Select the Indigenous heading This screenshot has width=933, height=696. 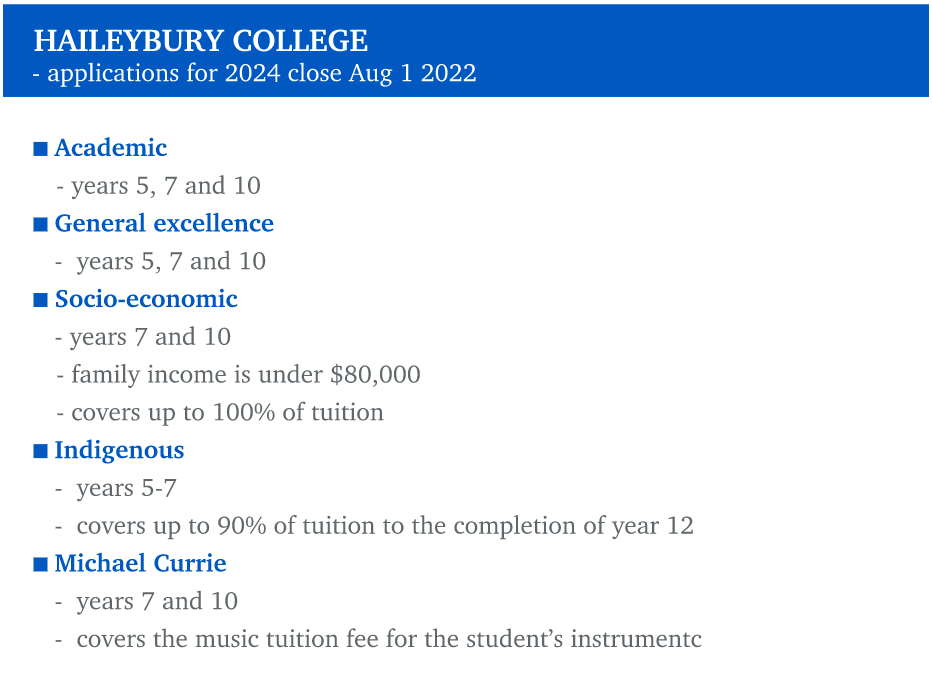point(120,451)
